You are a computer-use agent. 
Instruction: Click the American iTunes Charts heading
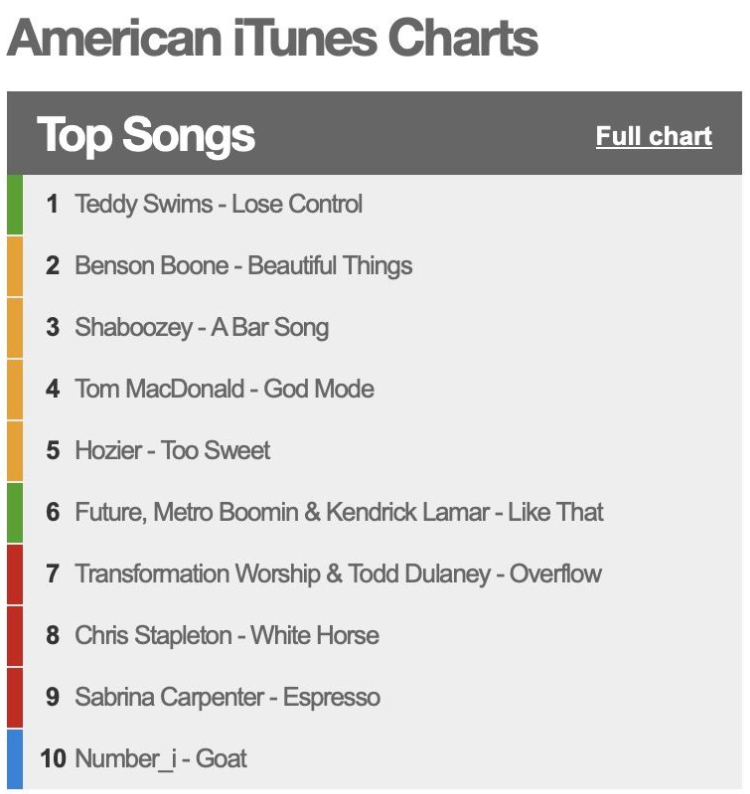[x=272, y=38]
